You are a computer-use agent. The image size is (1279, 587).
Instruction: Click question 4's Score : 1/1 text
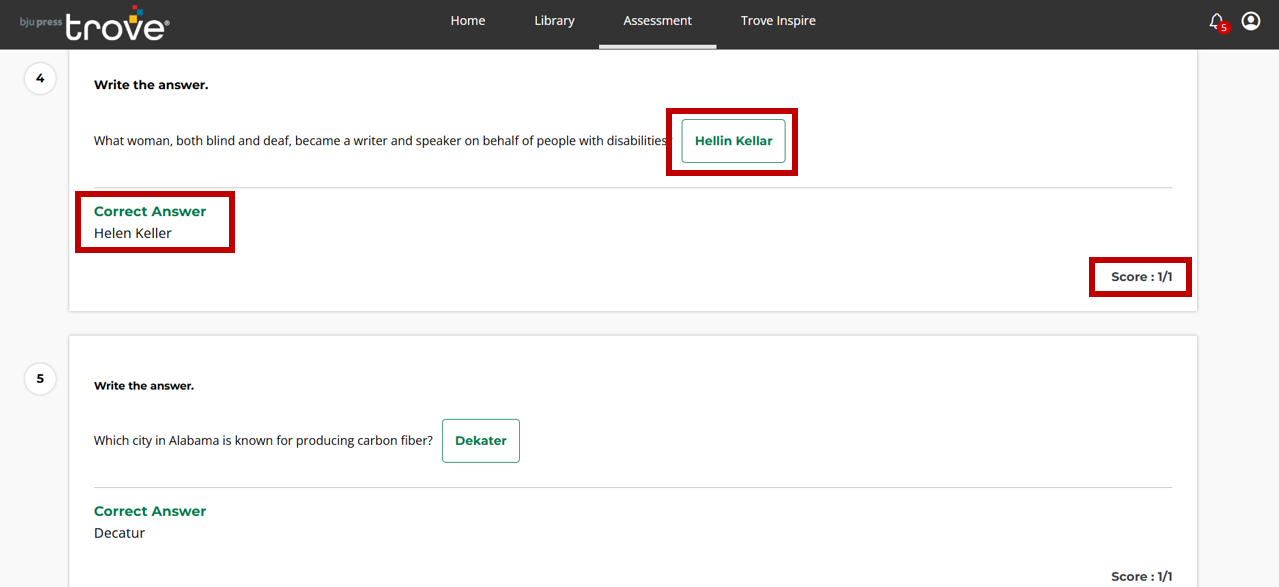pyautogui.click(x=1141, y=277)
